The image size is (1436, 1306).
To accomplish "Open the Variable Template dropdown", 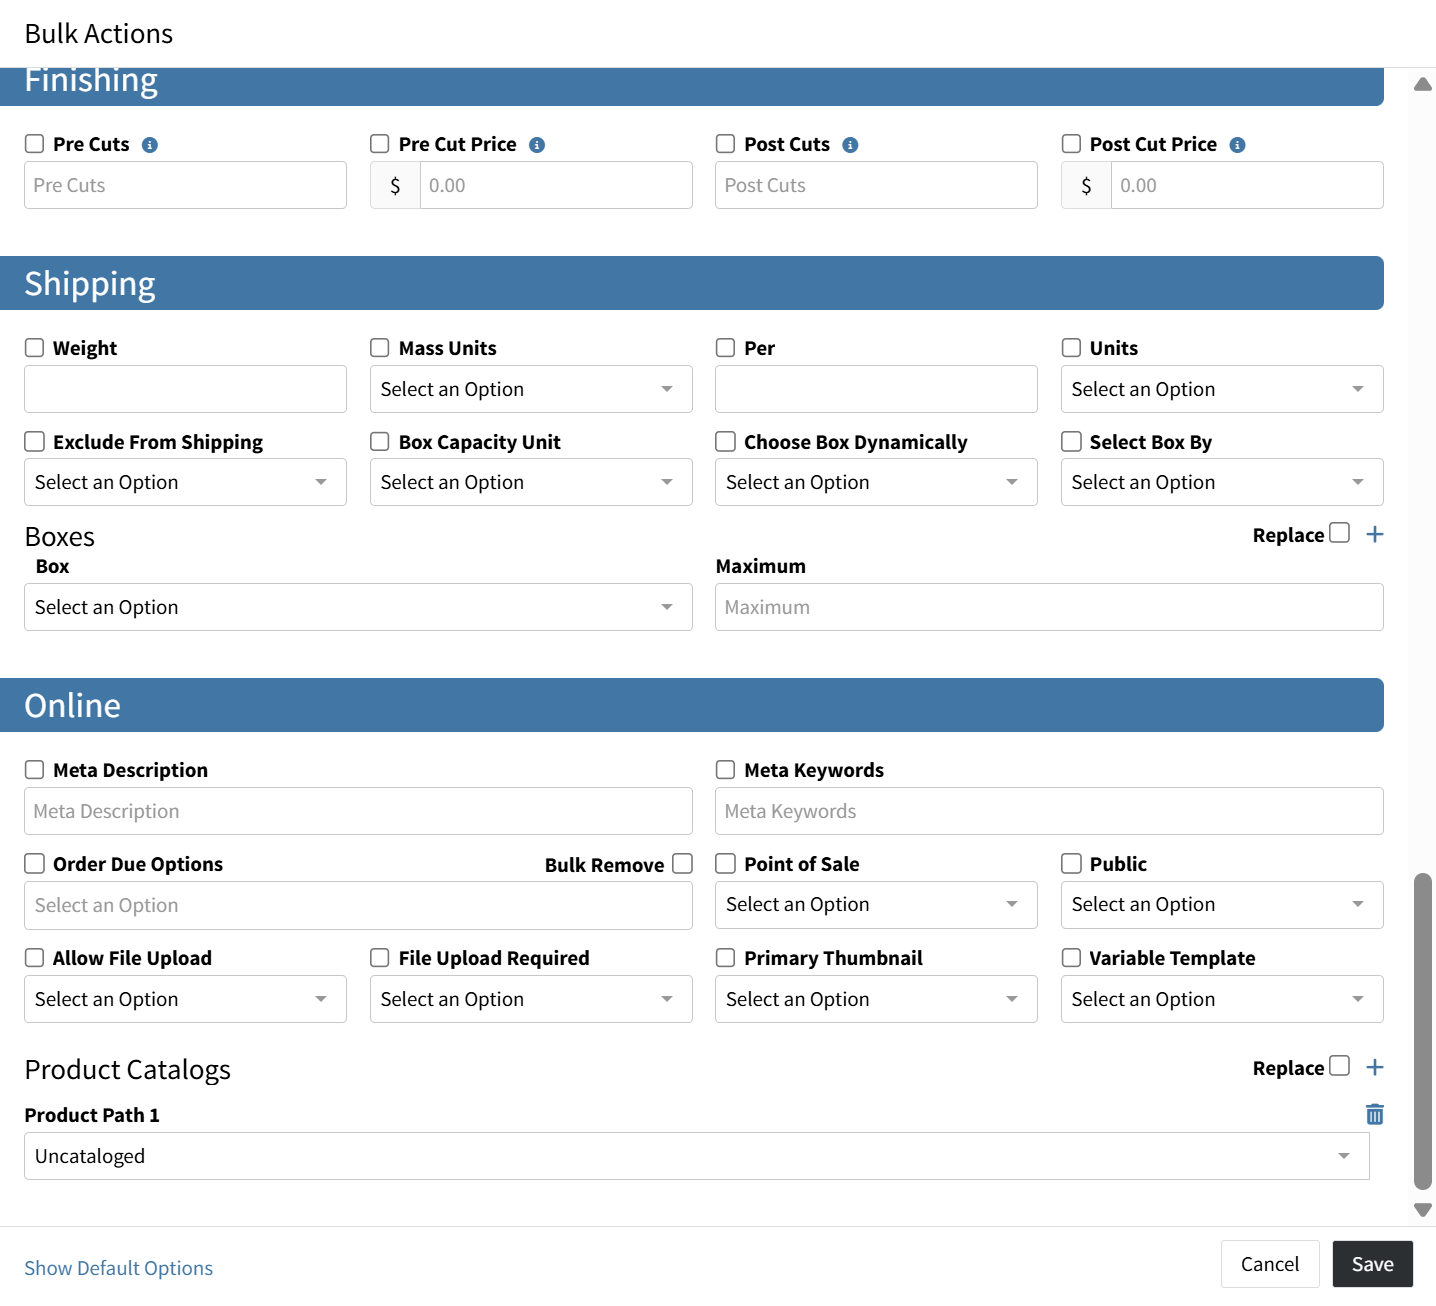I will point(1222,999).
